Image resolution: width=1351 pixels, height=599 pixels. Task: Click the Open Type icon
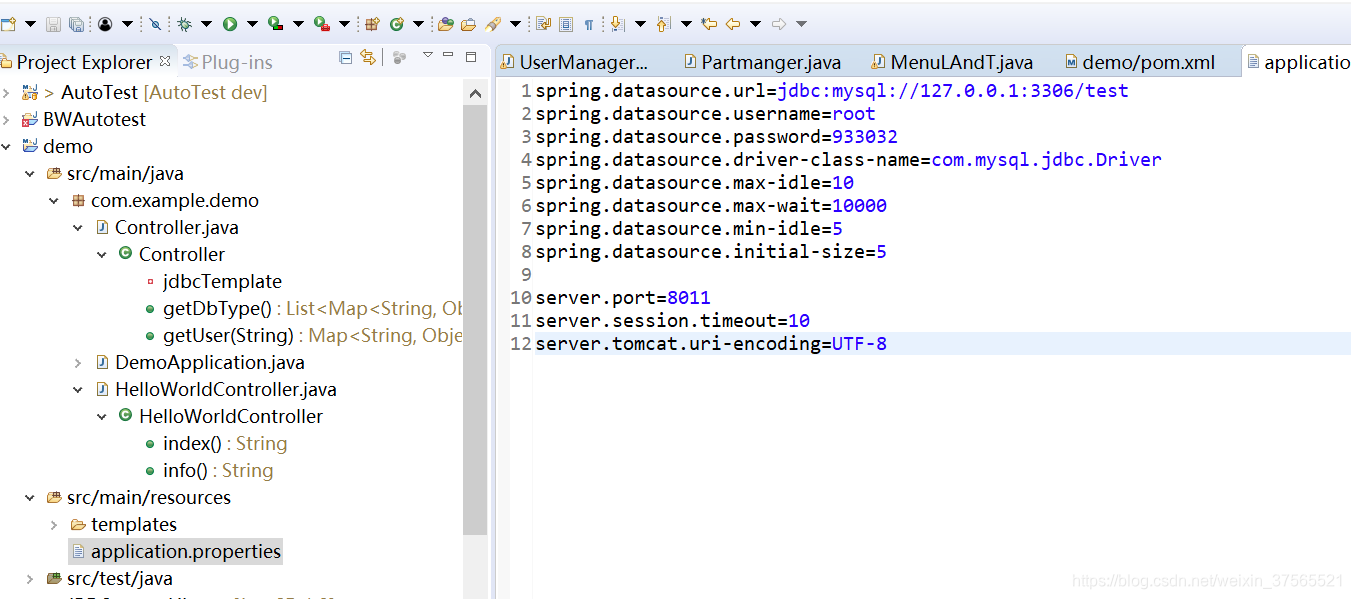(445, 23)
